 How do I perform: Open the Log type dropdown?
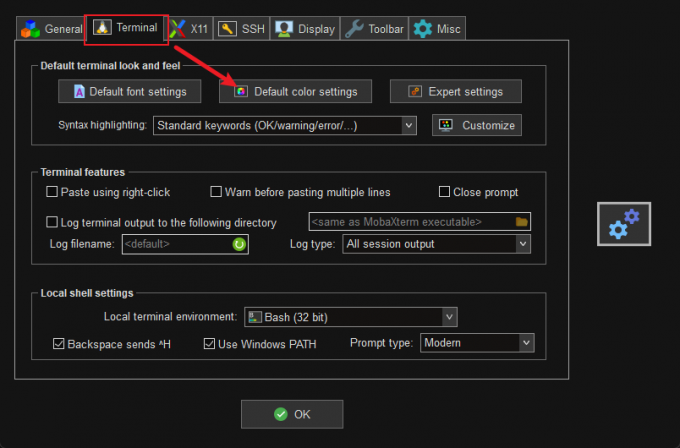coord(436,244)
